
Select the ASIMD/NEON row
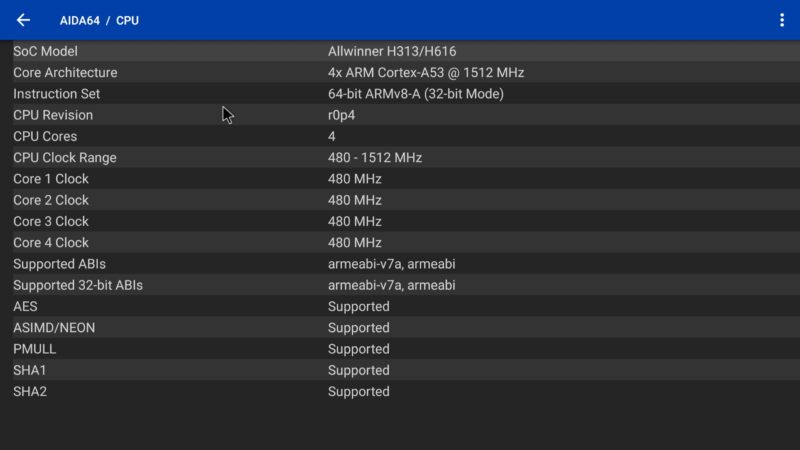[400, 328]
